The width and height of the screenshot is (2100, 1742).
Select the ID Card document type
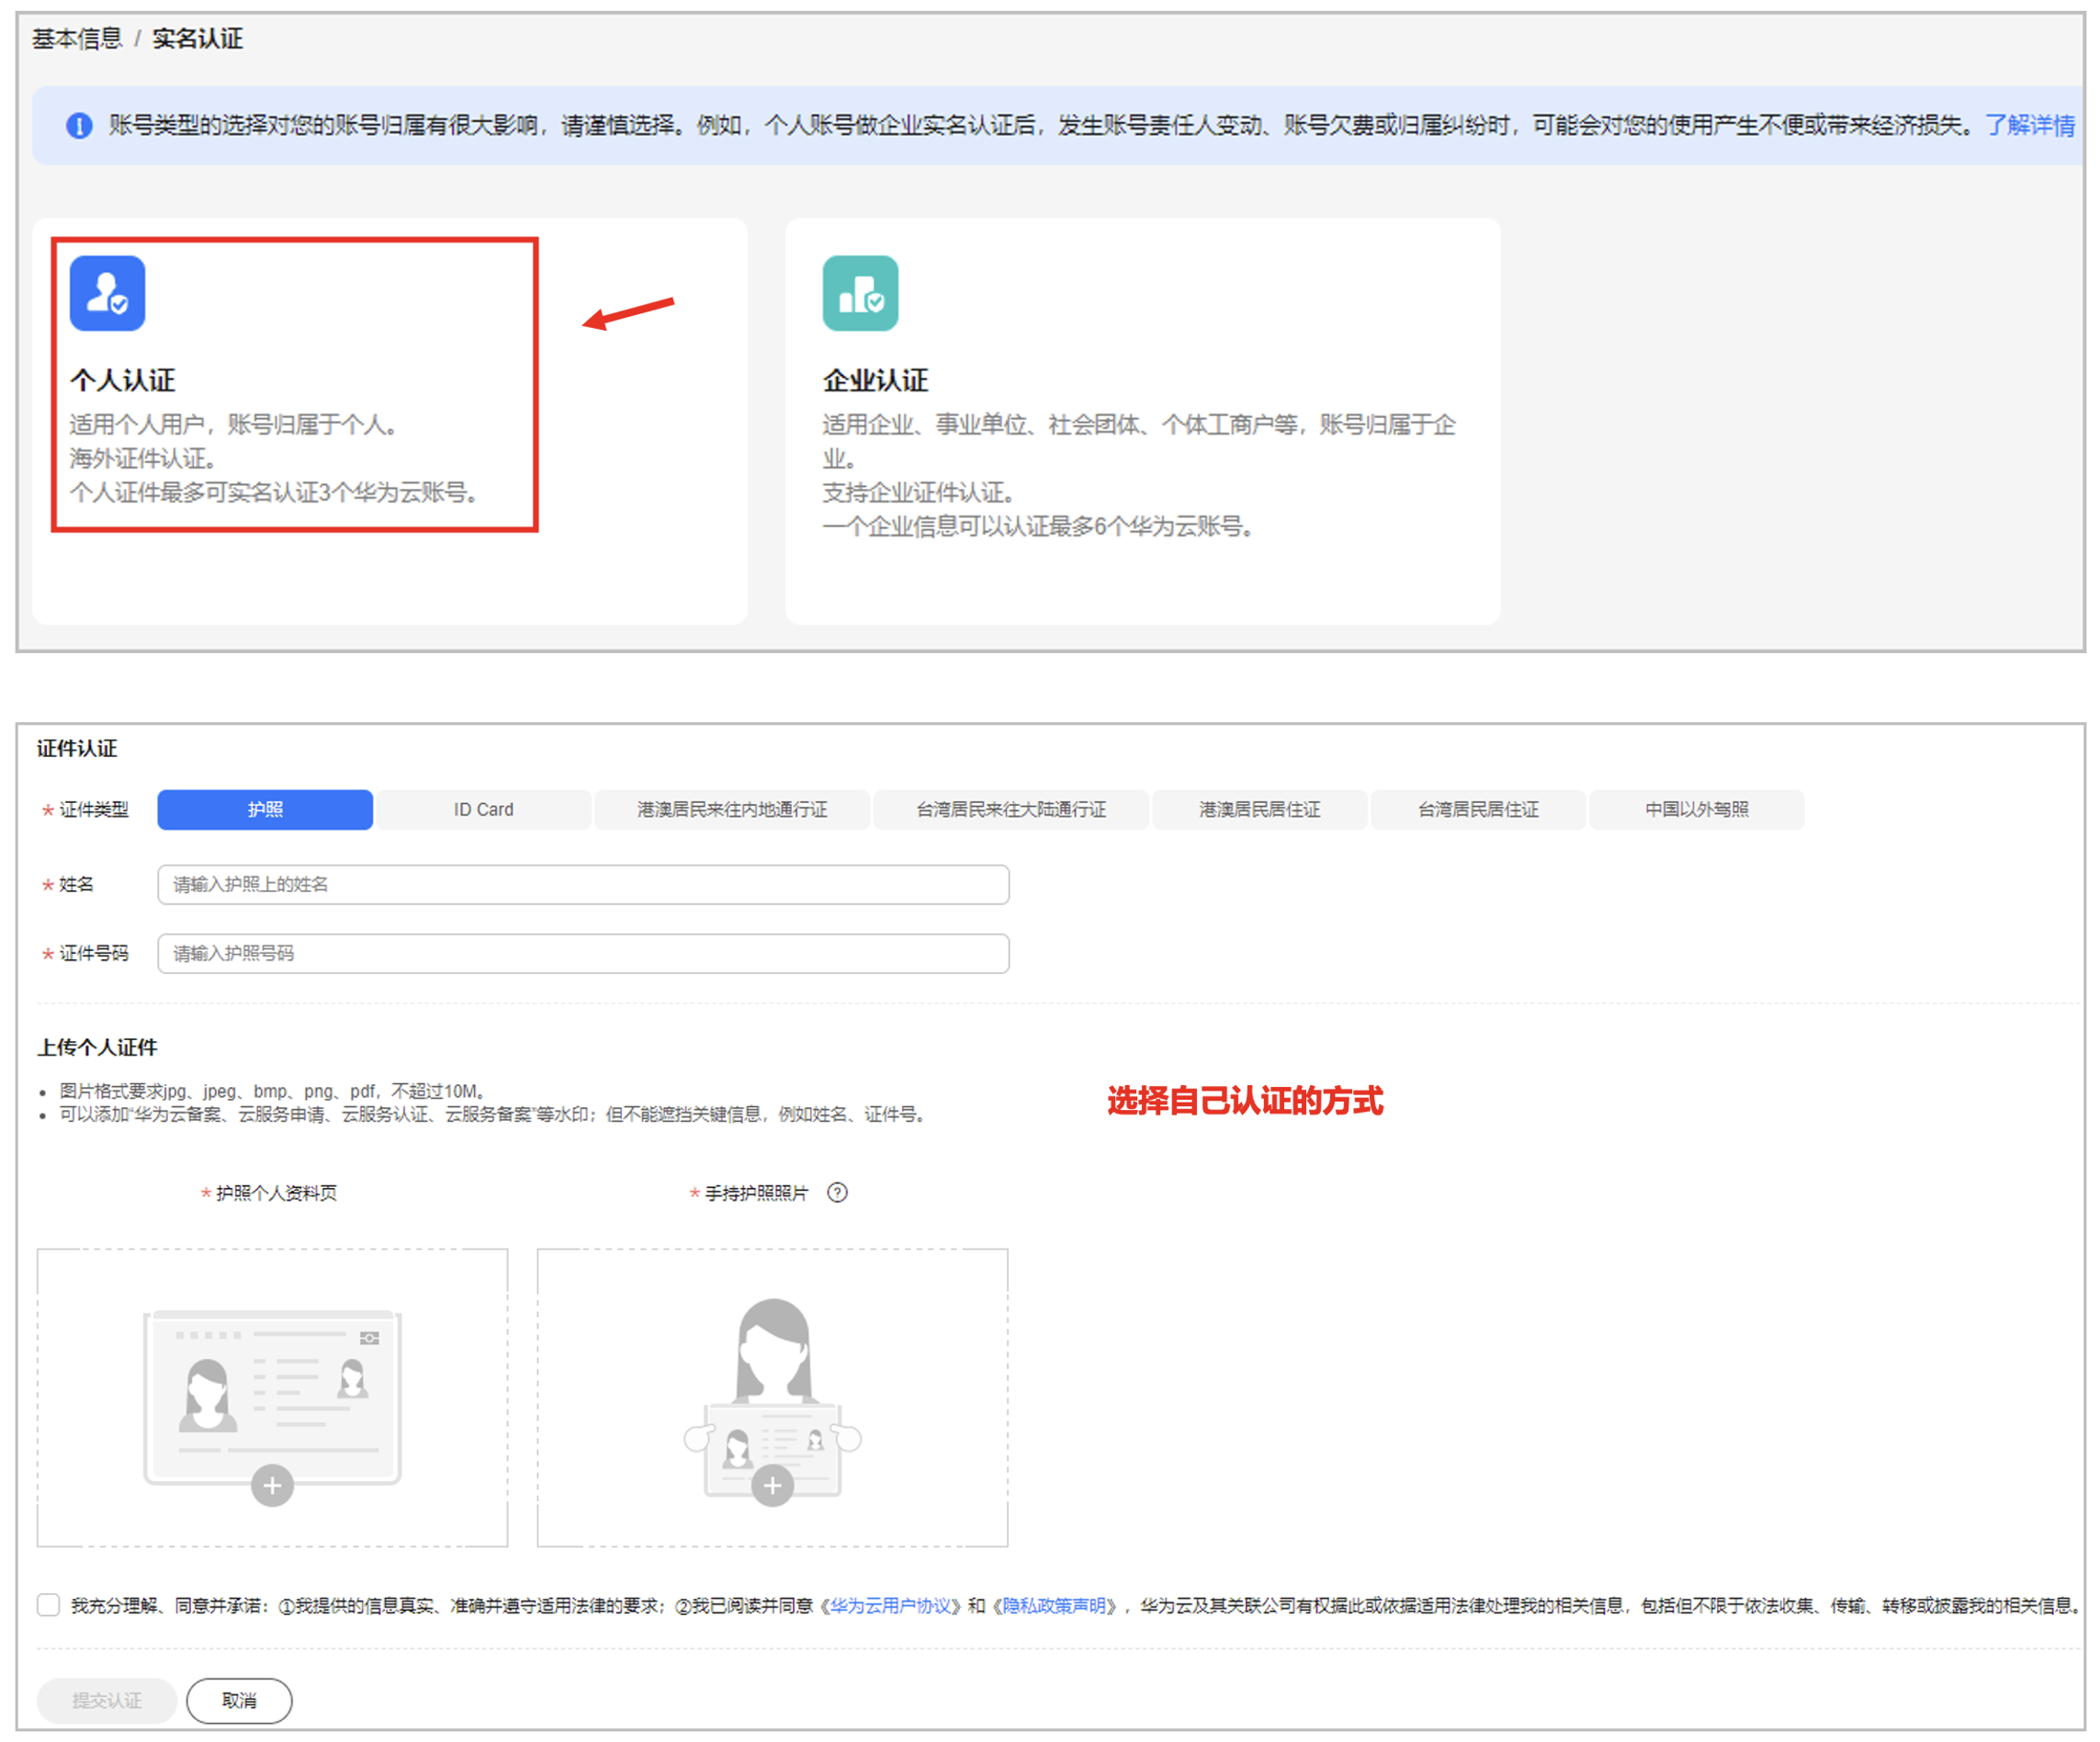pos(483,809)
